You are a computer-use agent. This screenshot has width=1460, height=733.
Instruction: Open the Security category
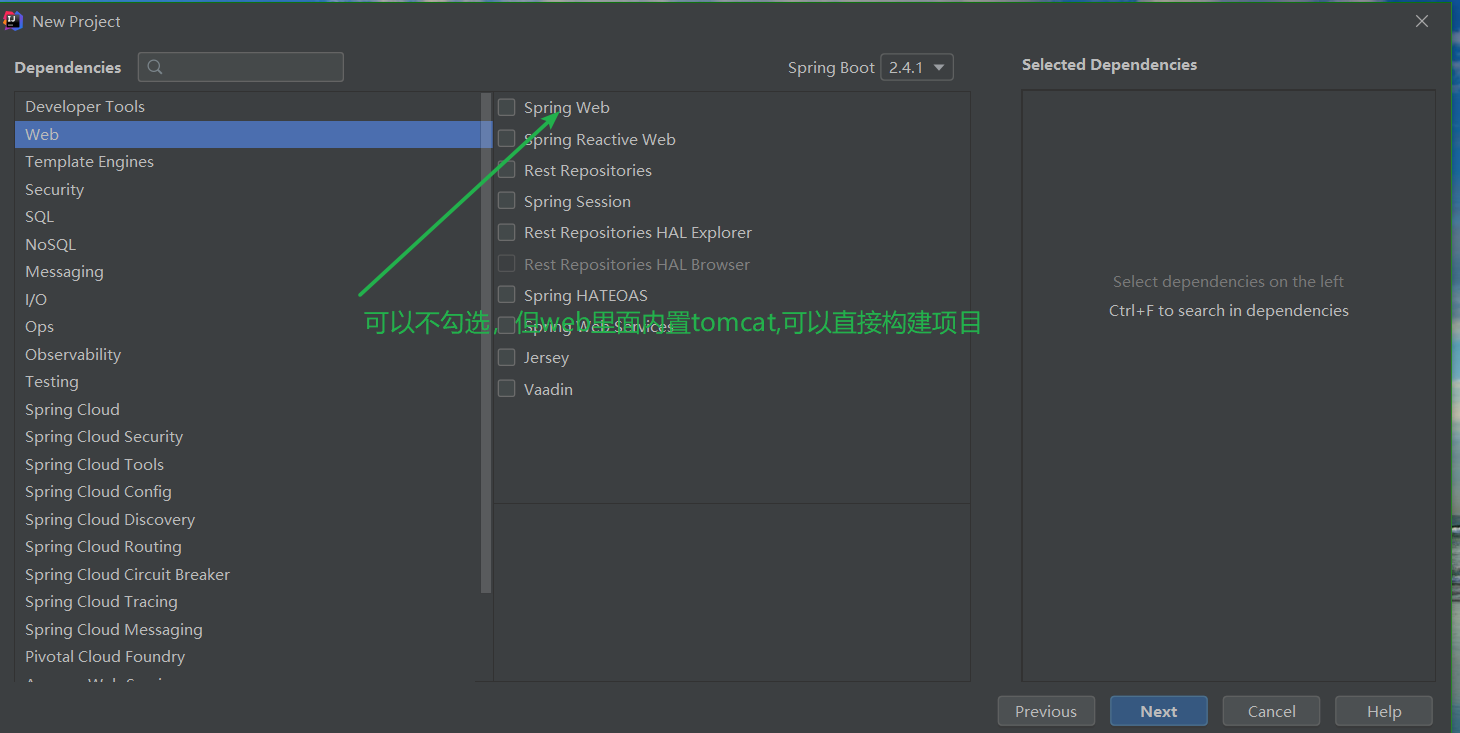coord(248,189)
